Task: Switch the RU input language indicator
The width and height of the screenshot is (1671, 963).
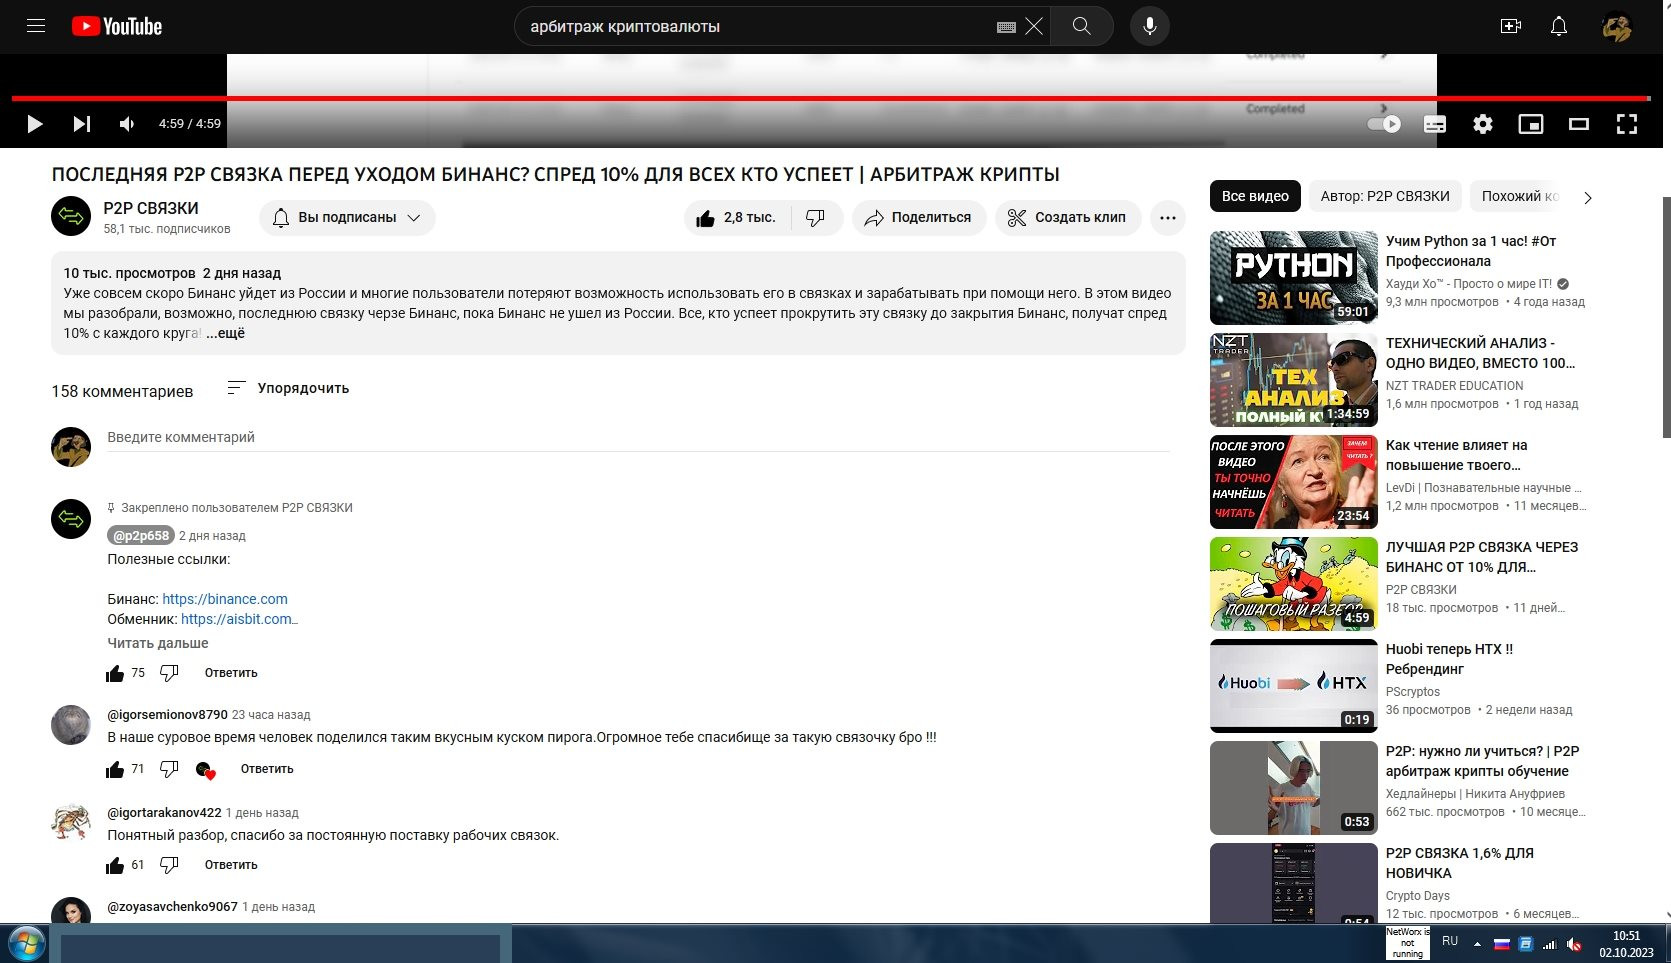Action: point(1450,941)
